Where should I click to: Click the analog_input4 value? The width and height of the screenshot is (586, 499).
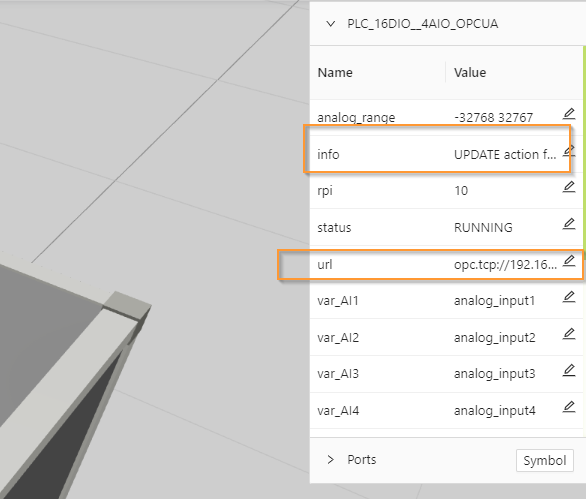tap(494, 411)
